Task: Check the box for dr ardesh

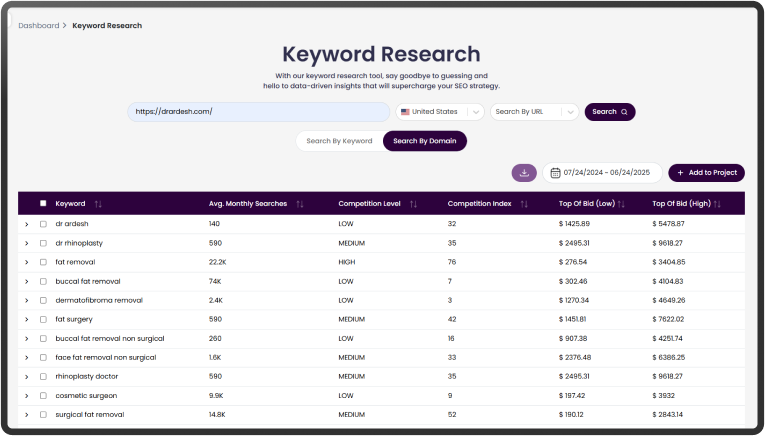Action: tap(43, 224)
